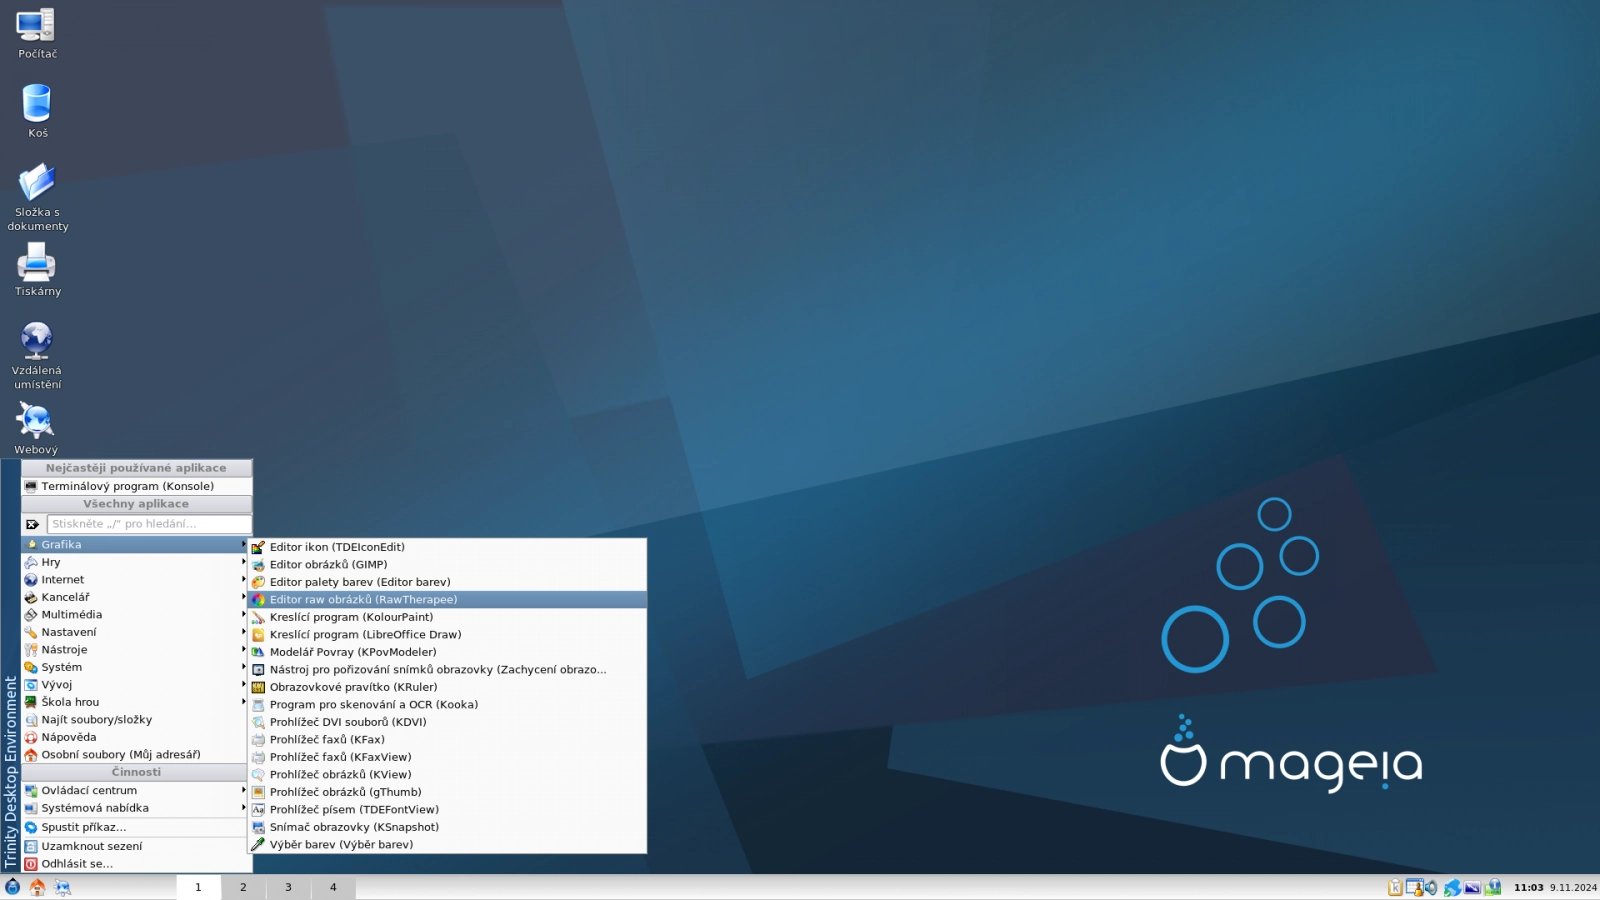The width and height of the screenshot is (1600, 900).
Task: Launch Prohlížeč obrázků (gThumb)
Action: click(448, 792)
